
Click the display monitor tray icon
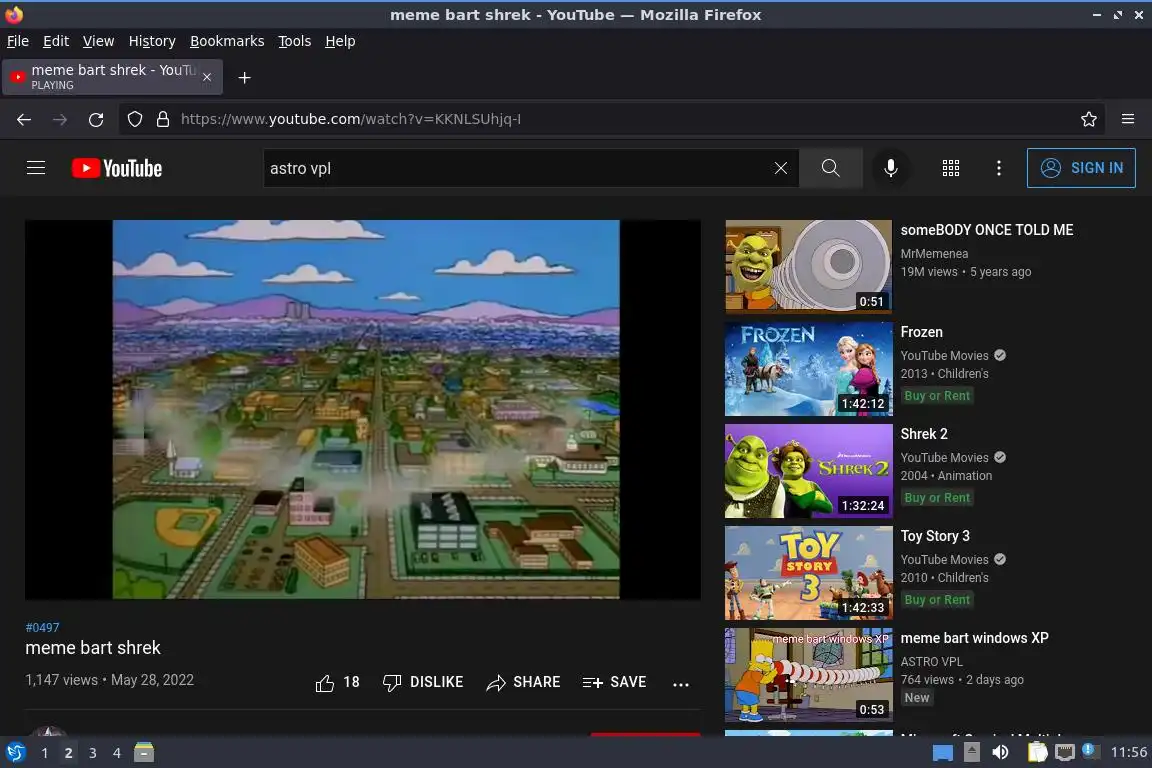(1064, 752)
